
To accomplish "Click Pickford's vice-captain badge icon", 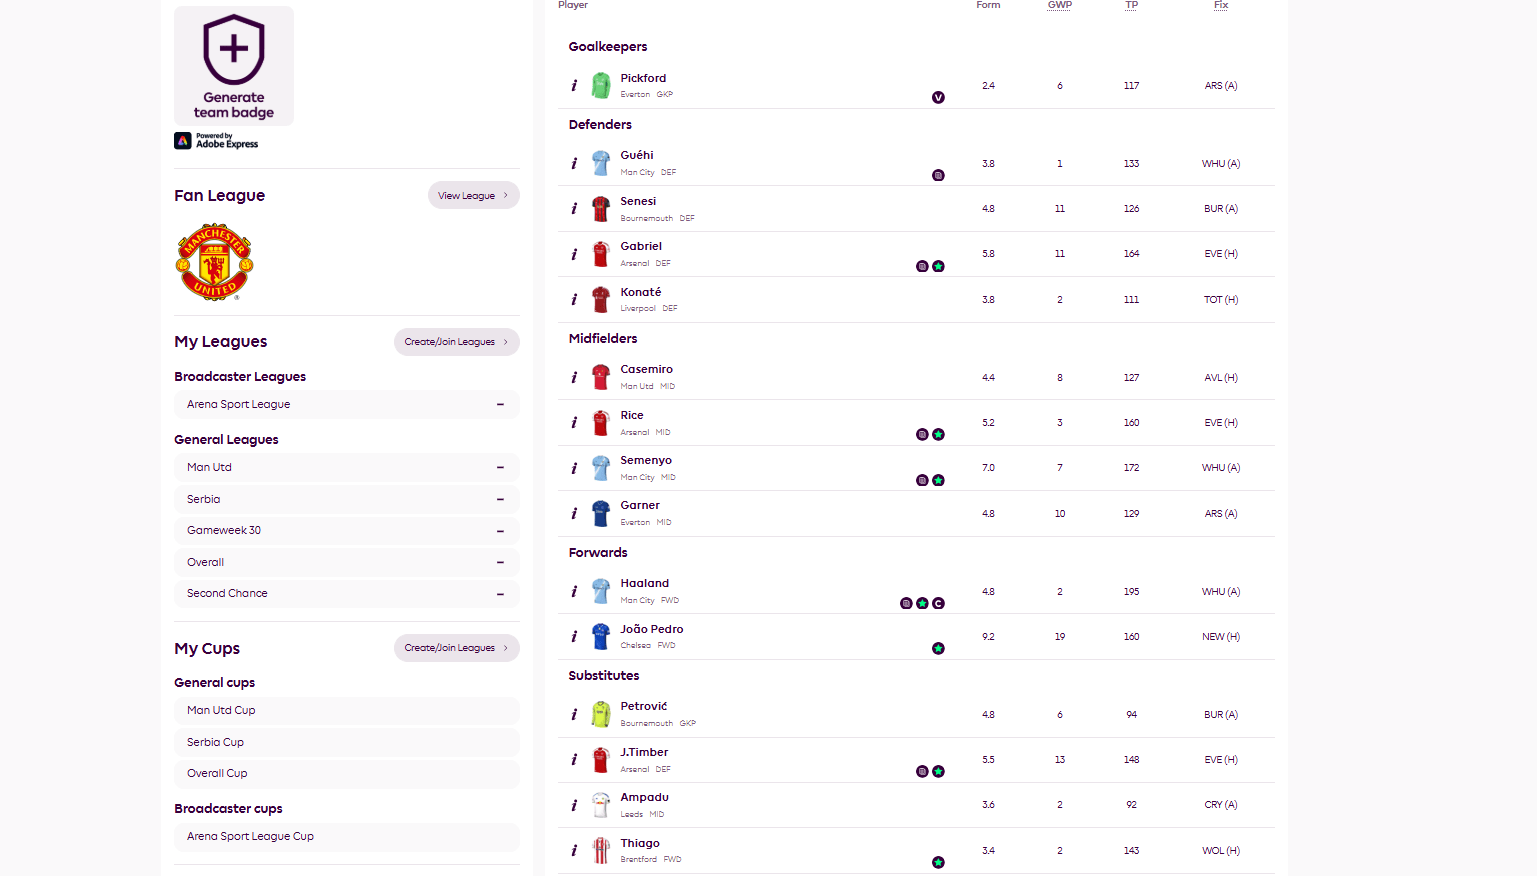I will click(938, 97).
